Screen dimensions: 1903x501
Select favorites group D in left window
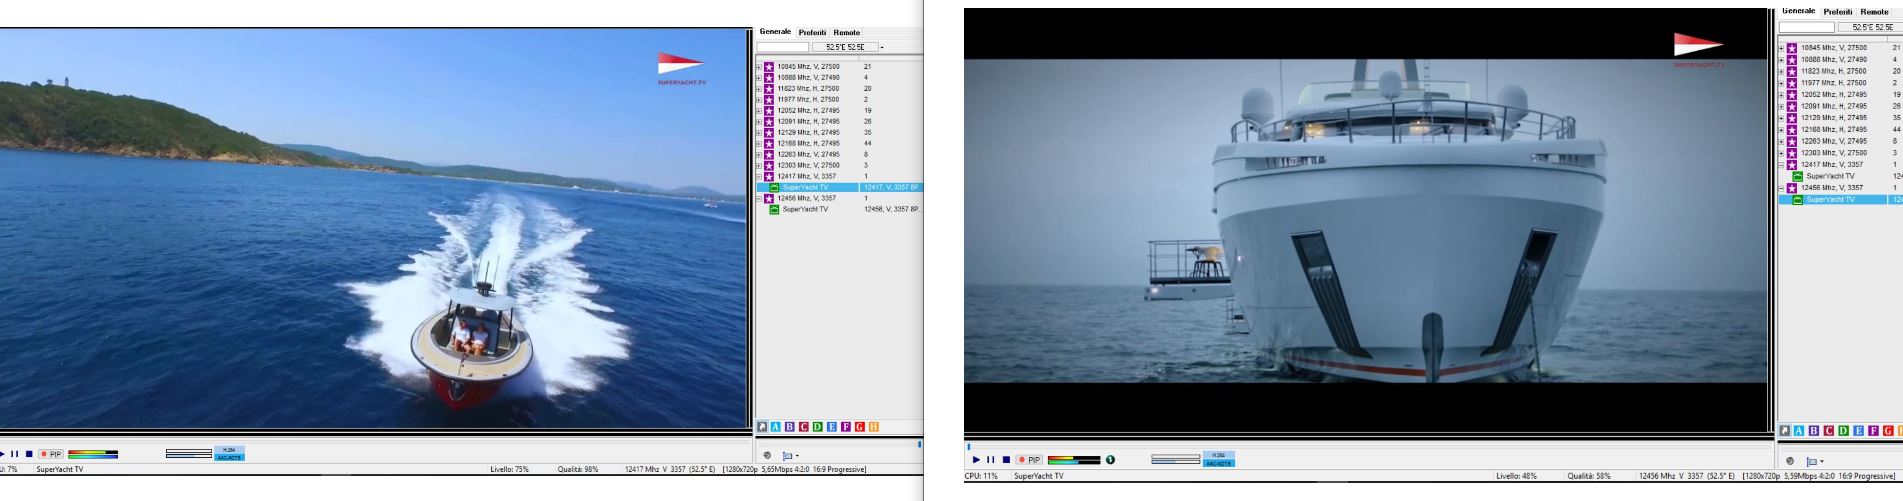click(x=817, y=427)
